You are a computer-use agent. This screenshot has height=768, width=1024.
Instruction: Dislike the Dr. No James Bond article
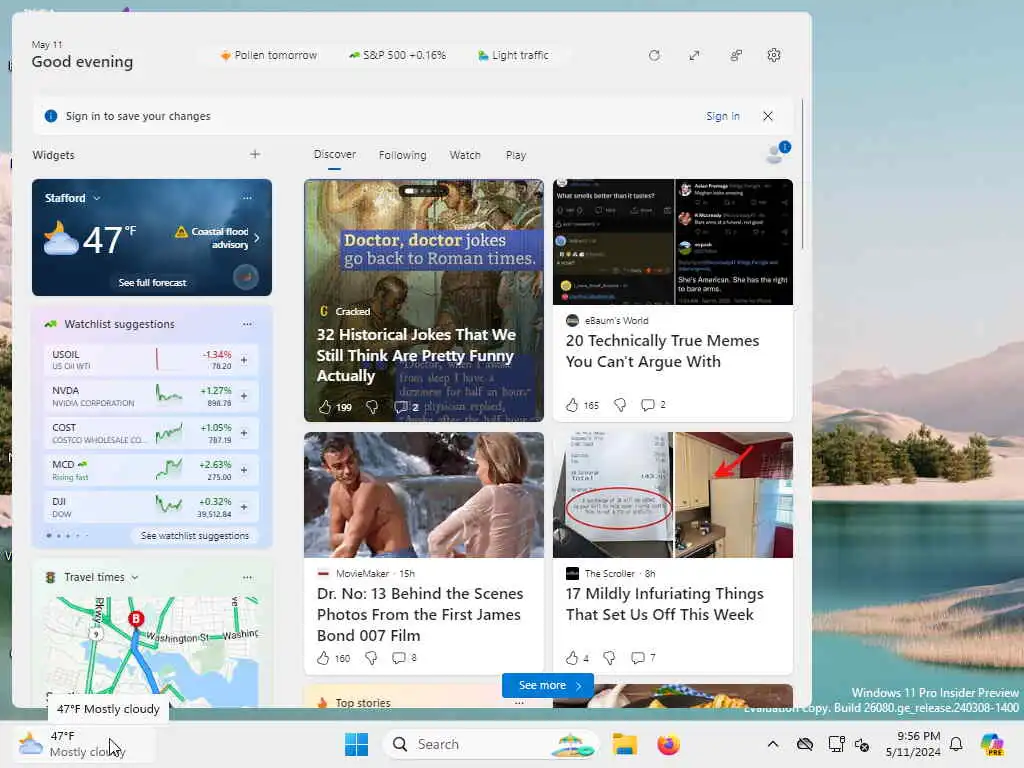(371, 658)
